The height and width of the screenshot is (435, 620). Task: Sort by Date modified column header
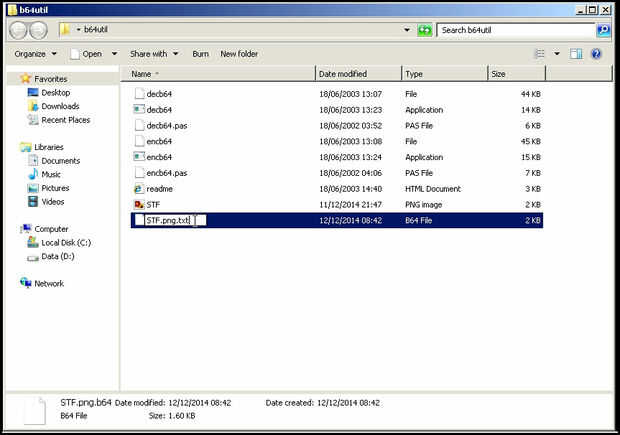pos(359,74)
